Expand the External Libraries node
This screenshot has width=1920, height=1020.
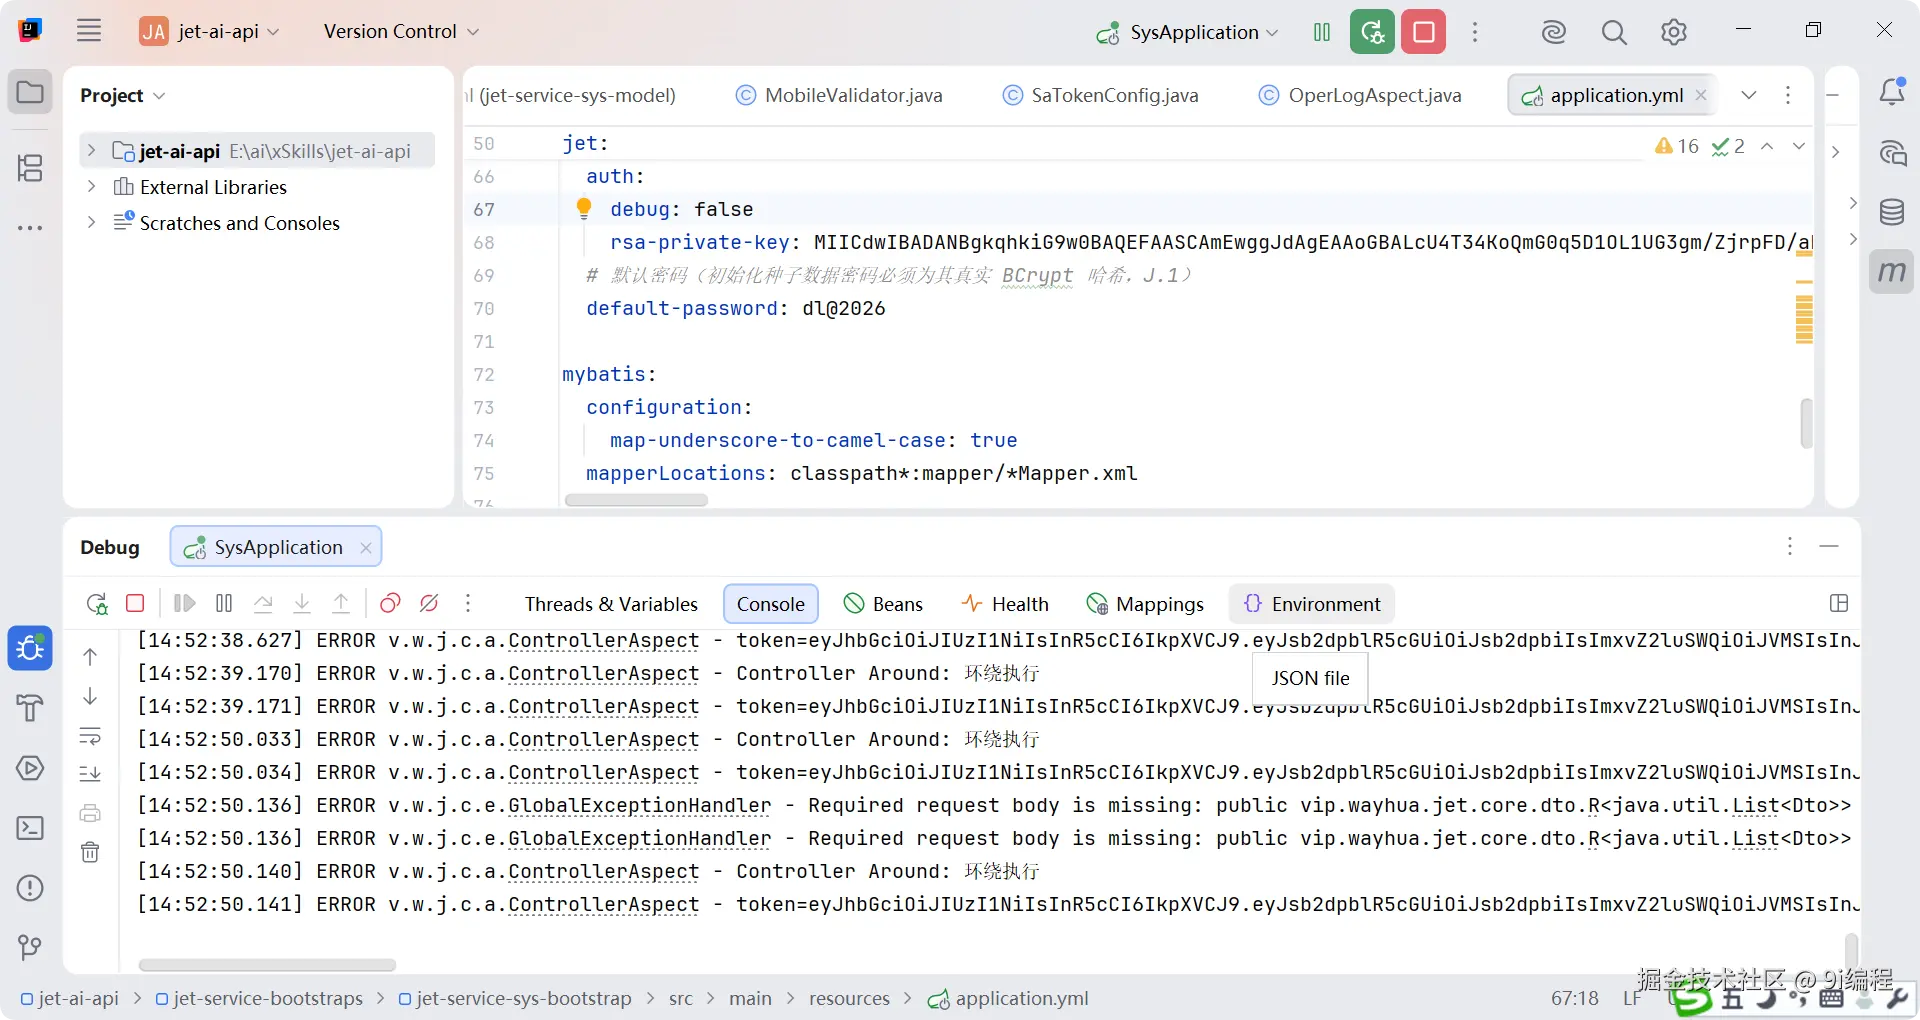click(x=91, y=187)
